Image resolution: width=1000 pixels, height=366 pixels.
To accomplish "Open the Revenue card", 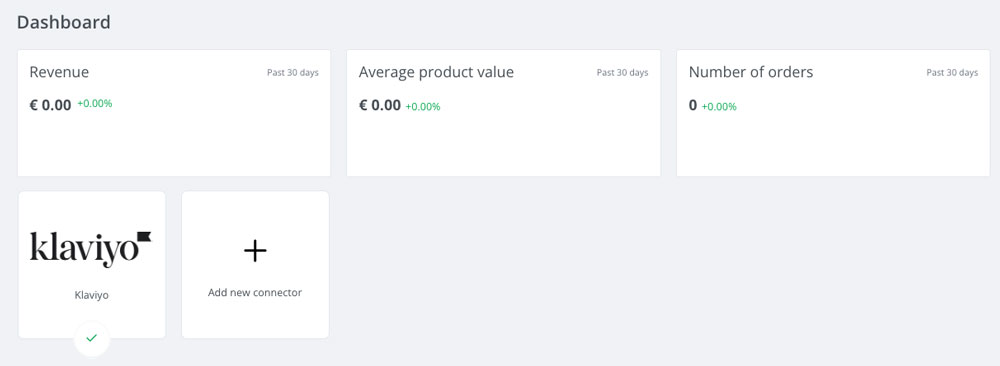I will pyautogui.click(x=174, y=113).
